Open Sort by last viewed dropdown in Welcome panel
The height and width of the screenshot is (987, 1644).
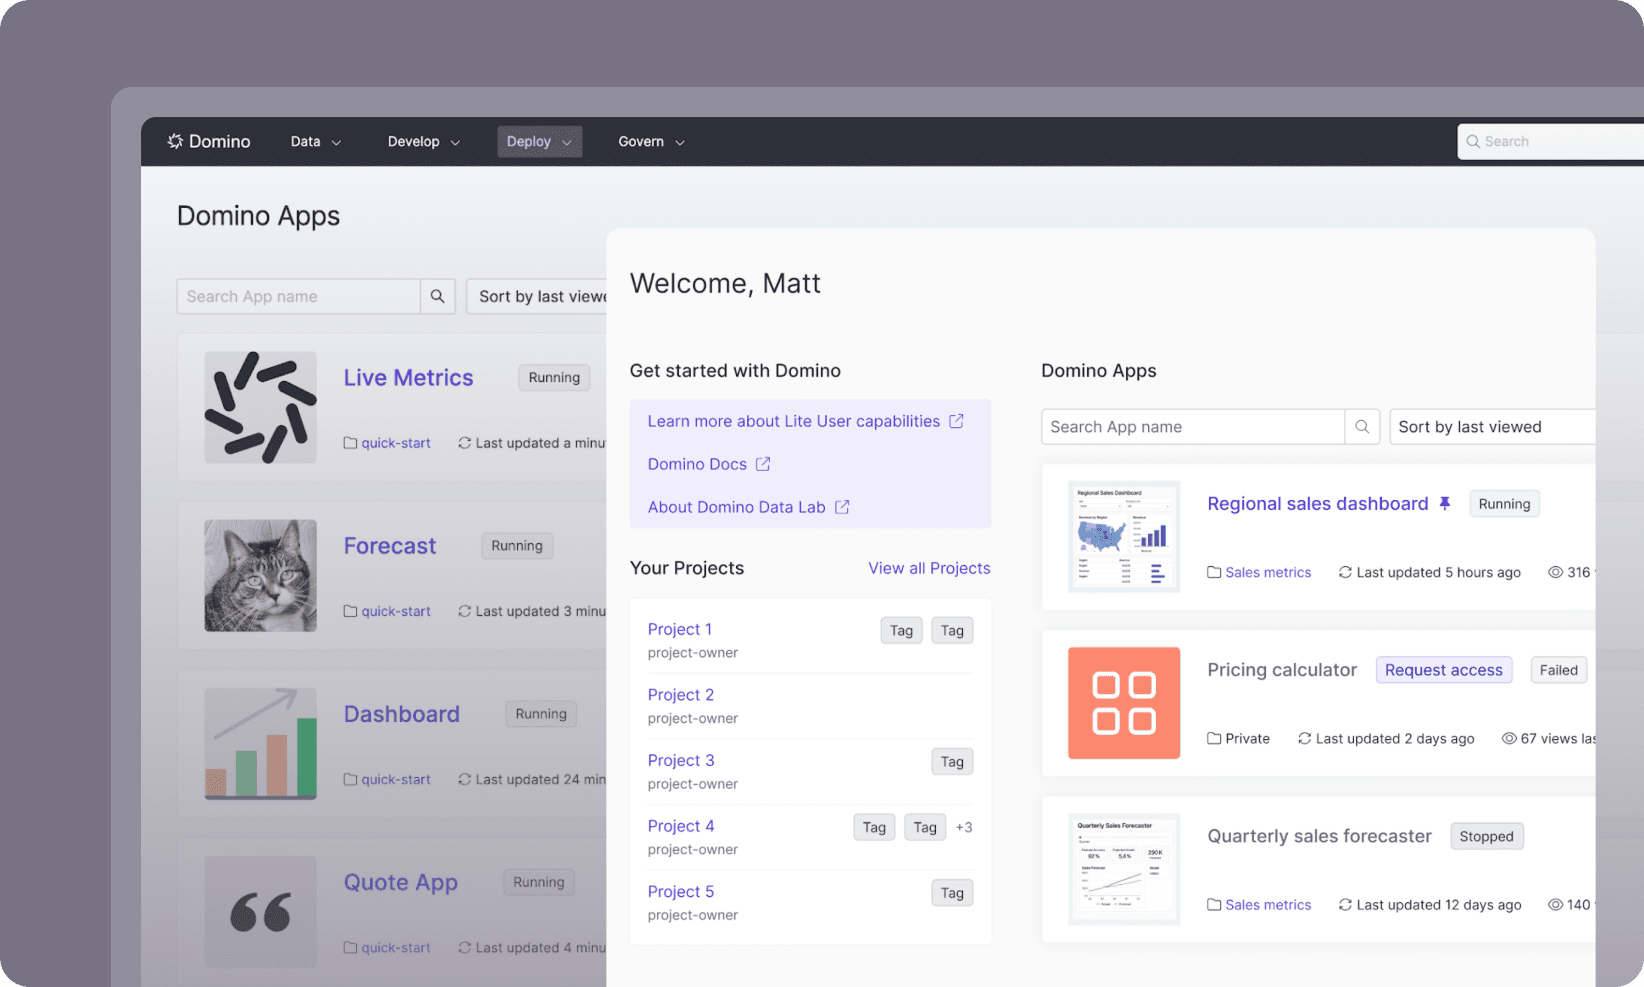[x=1493, y=427]
